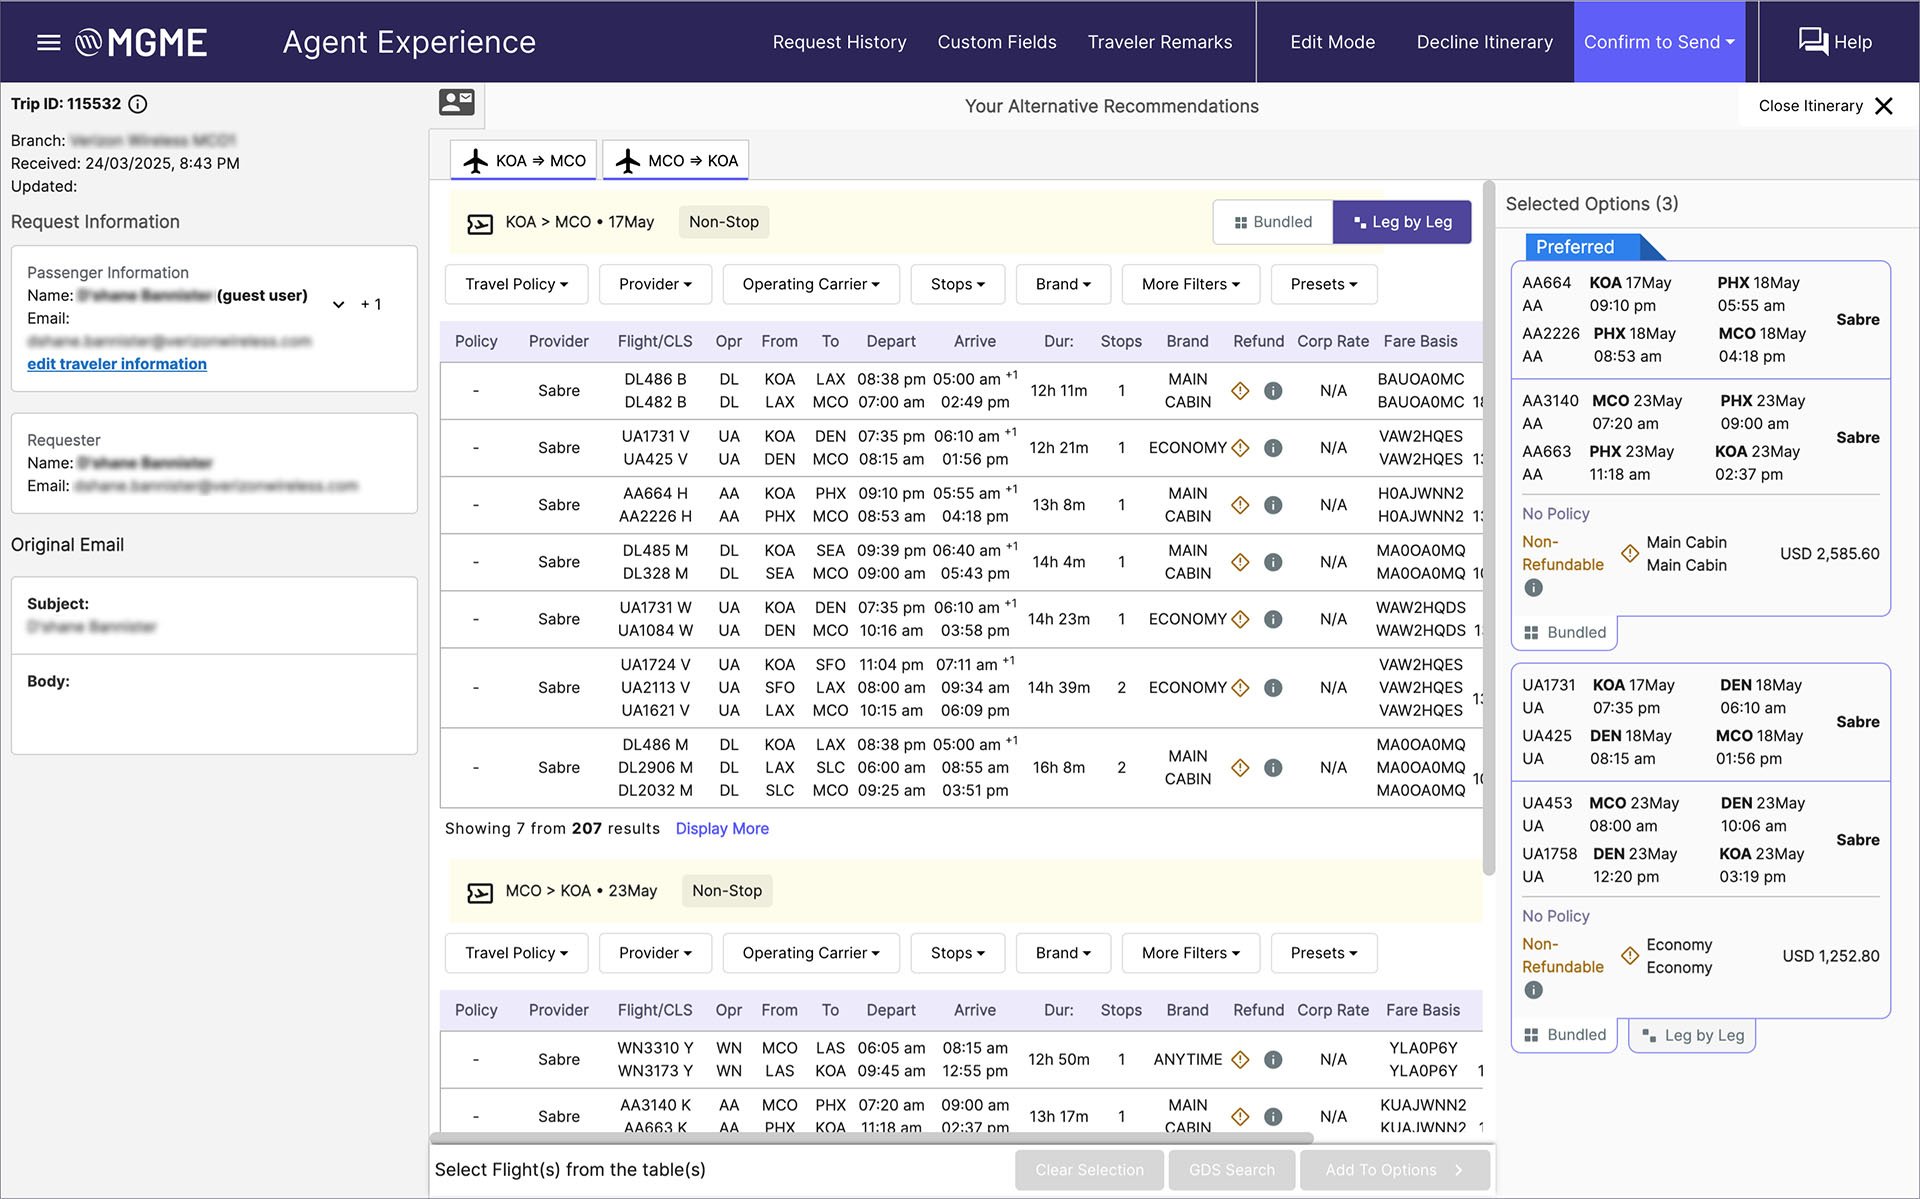Open Operating Carrier dropdown for KOA > MCO

click(811, 284)
